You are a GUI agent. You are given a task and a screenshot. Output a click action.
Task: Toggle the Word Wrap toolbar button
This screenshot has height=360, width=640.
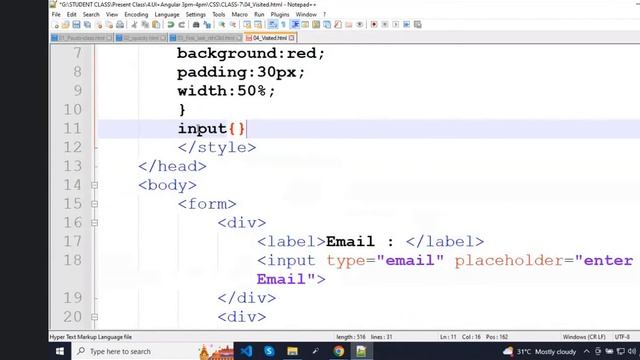pyautogui.click(x=273, y=24)
